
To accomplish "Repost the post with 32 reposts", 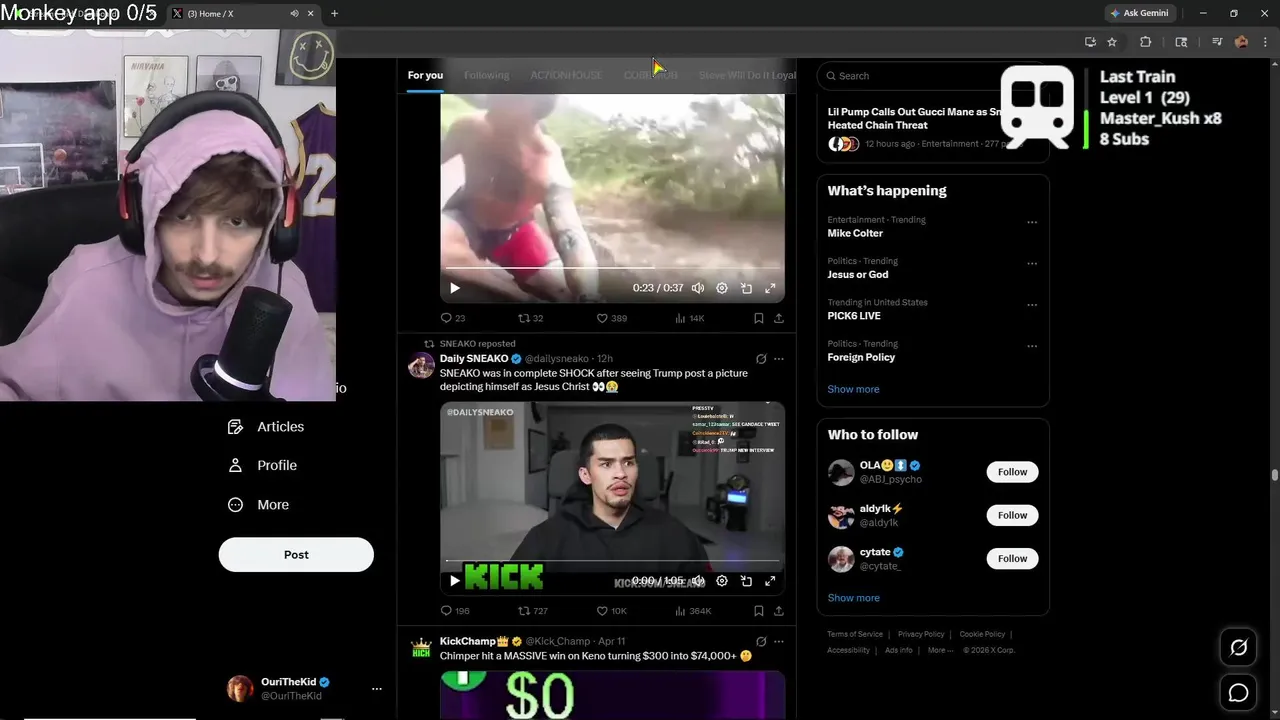I will point(530,318).
